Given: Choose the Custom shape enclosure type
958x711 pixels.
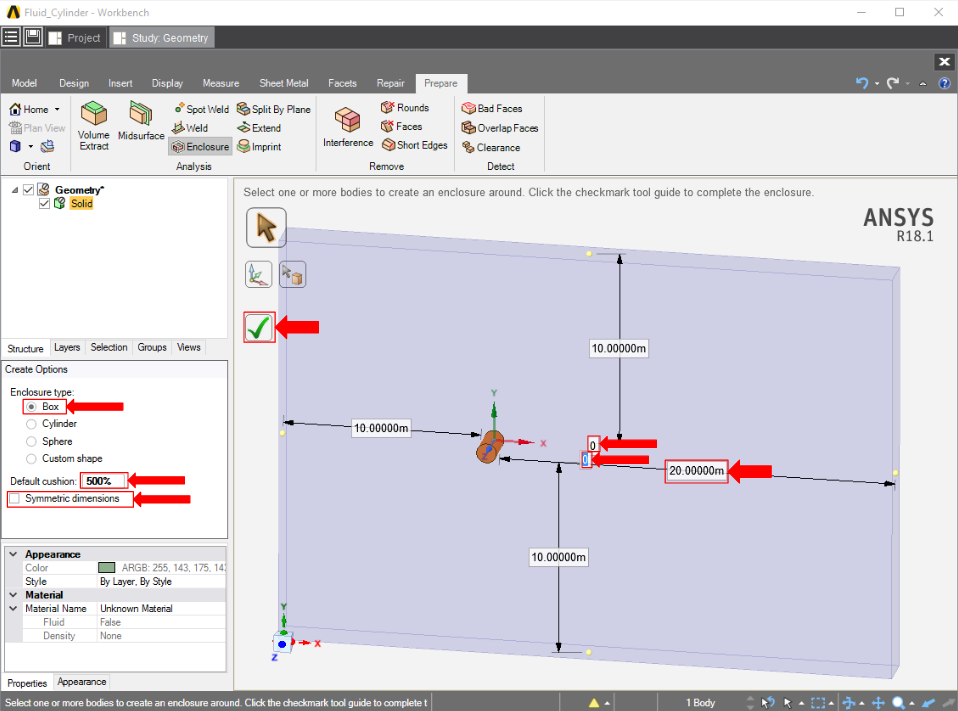Looking at the screenshot, I should tap(31, 459).
